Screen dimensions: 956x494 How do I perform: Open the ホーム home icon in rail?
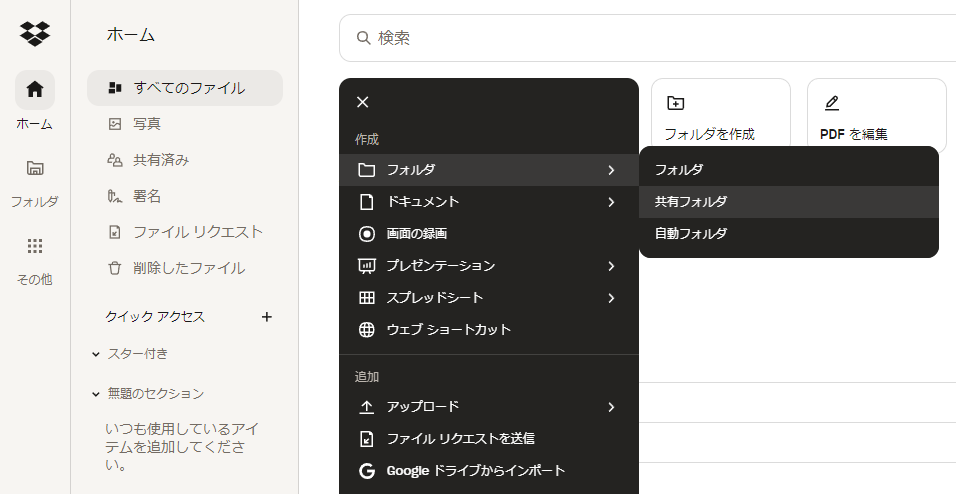coord(35,90)
